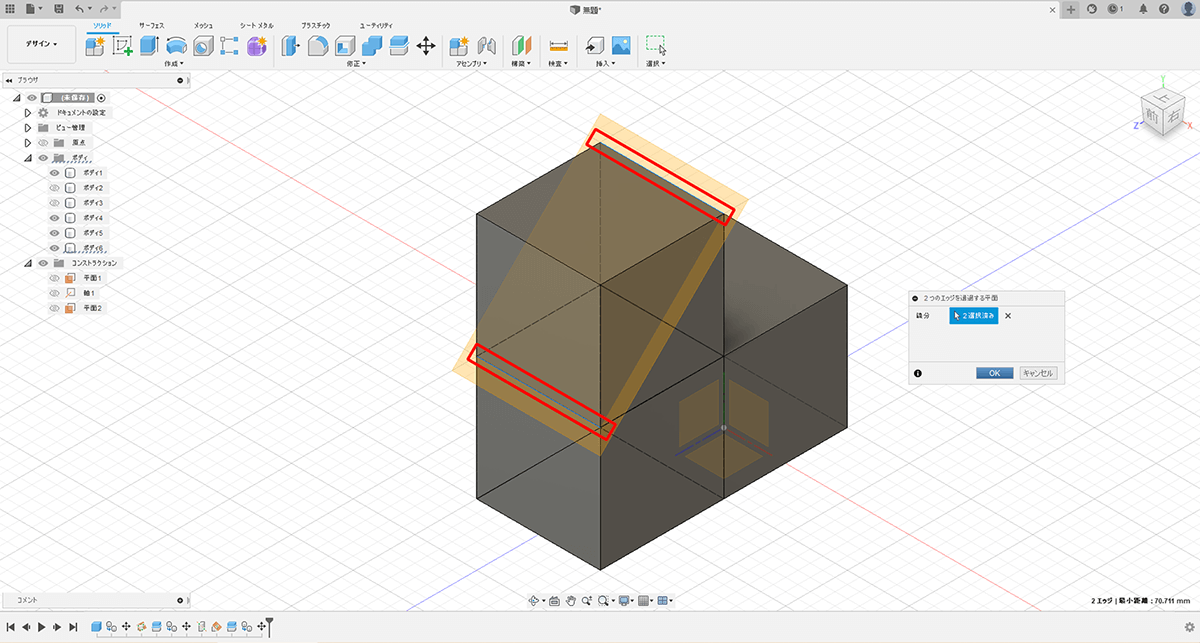1200x643 pixels.
Task: Click the キャンセル button
Action: coord(1038,373)
